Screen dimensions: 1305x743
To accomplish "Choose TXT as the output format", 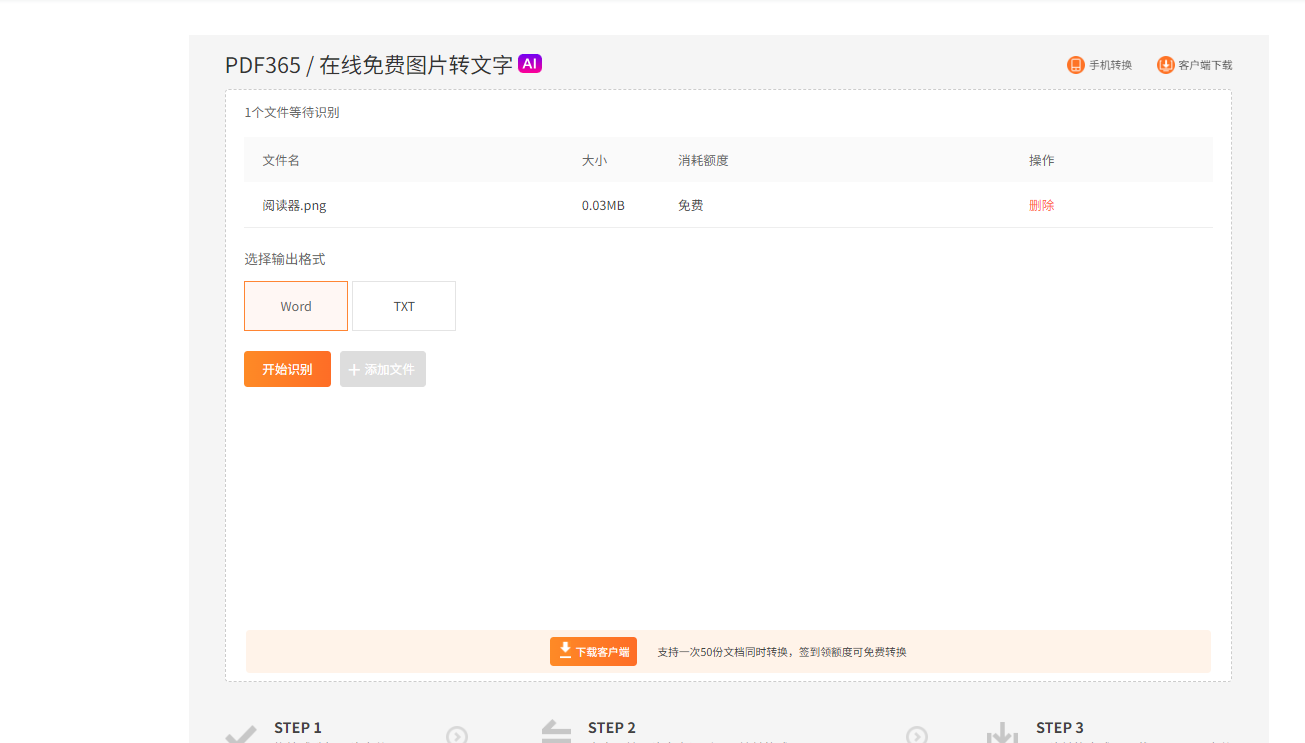I will click(x=404, y=306).
